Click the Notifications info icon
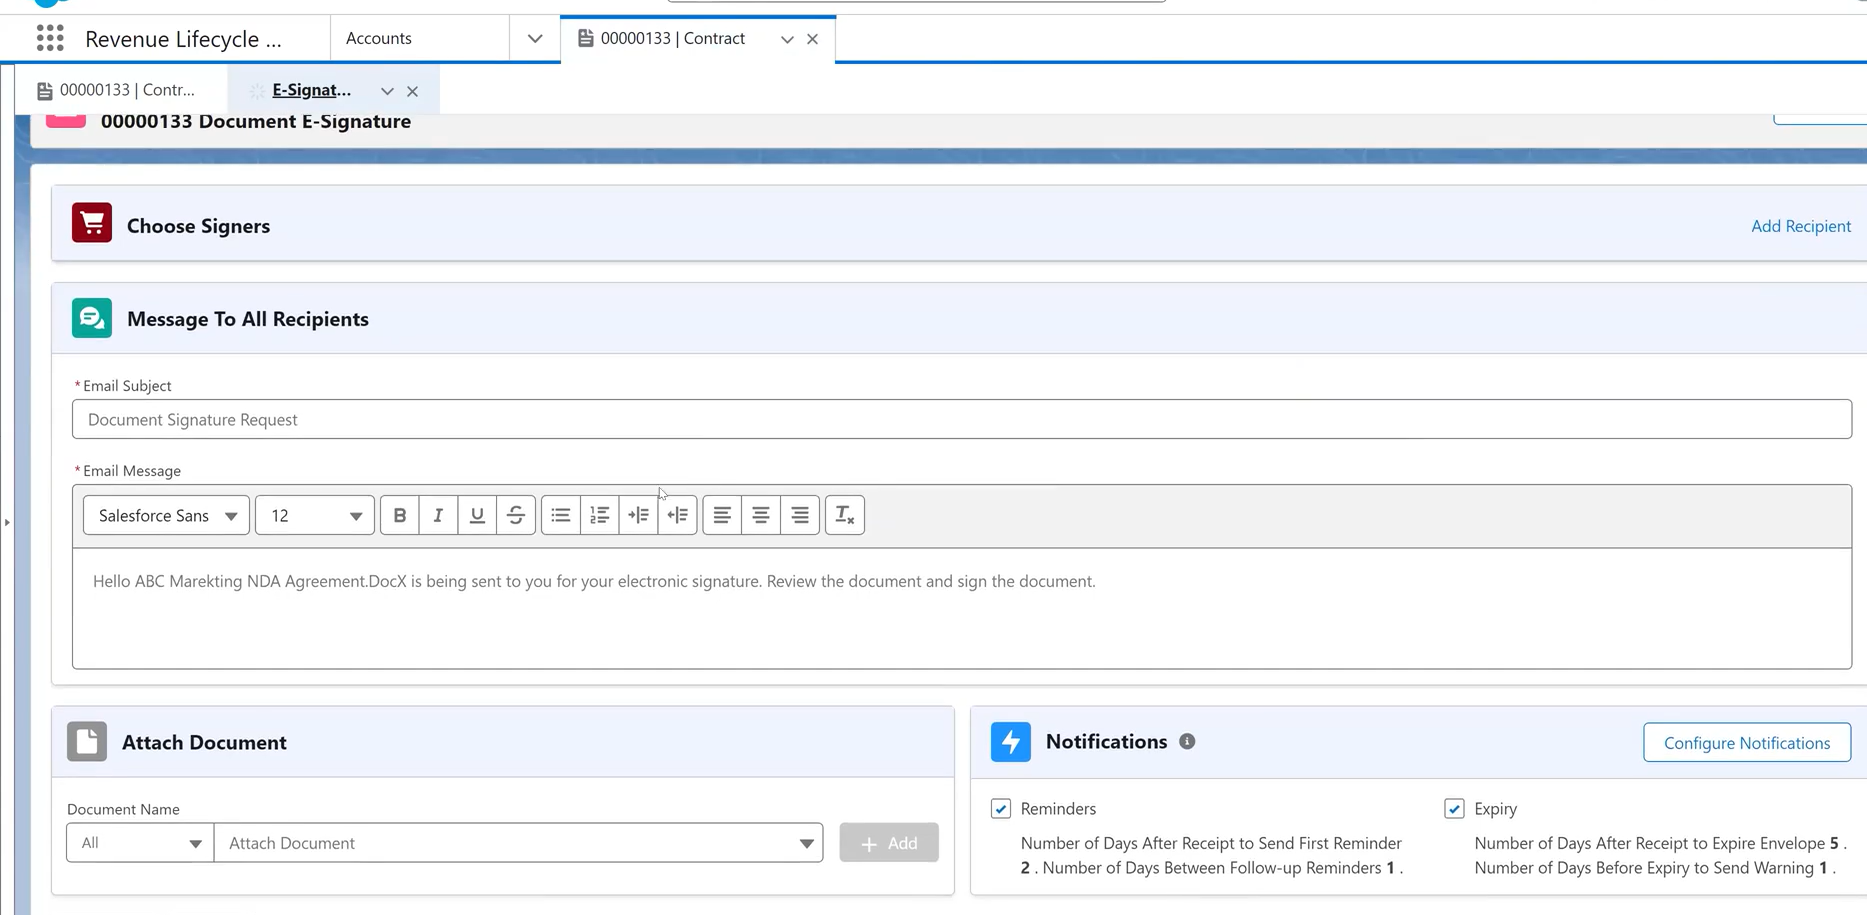Image resolution: width=1867 pixels, height=915 pixels. [x=1187, y=741]
